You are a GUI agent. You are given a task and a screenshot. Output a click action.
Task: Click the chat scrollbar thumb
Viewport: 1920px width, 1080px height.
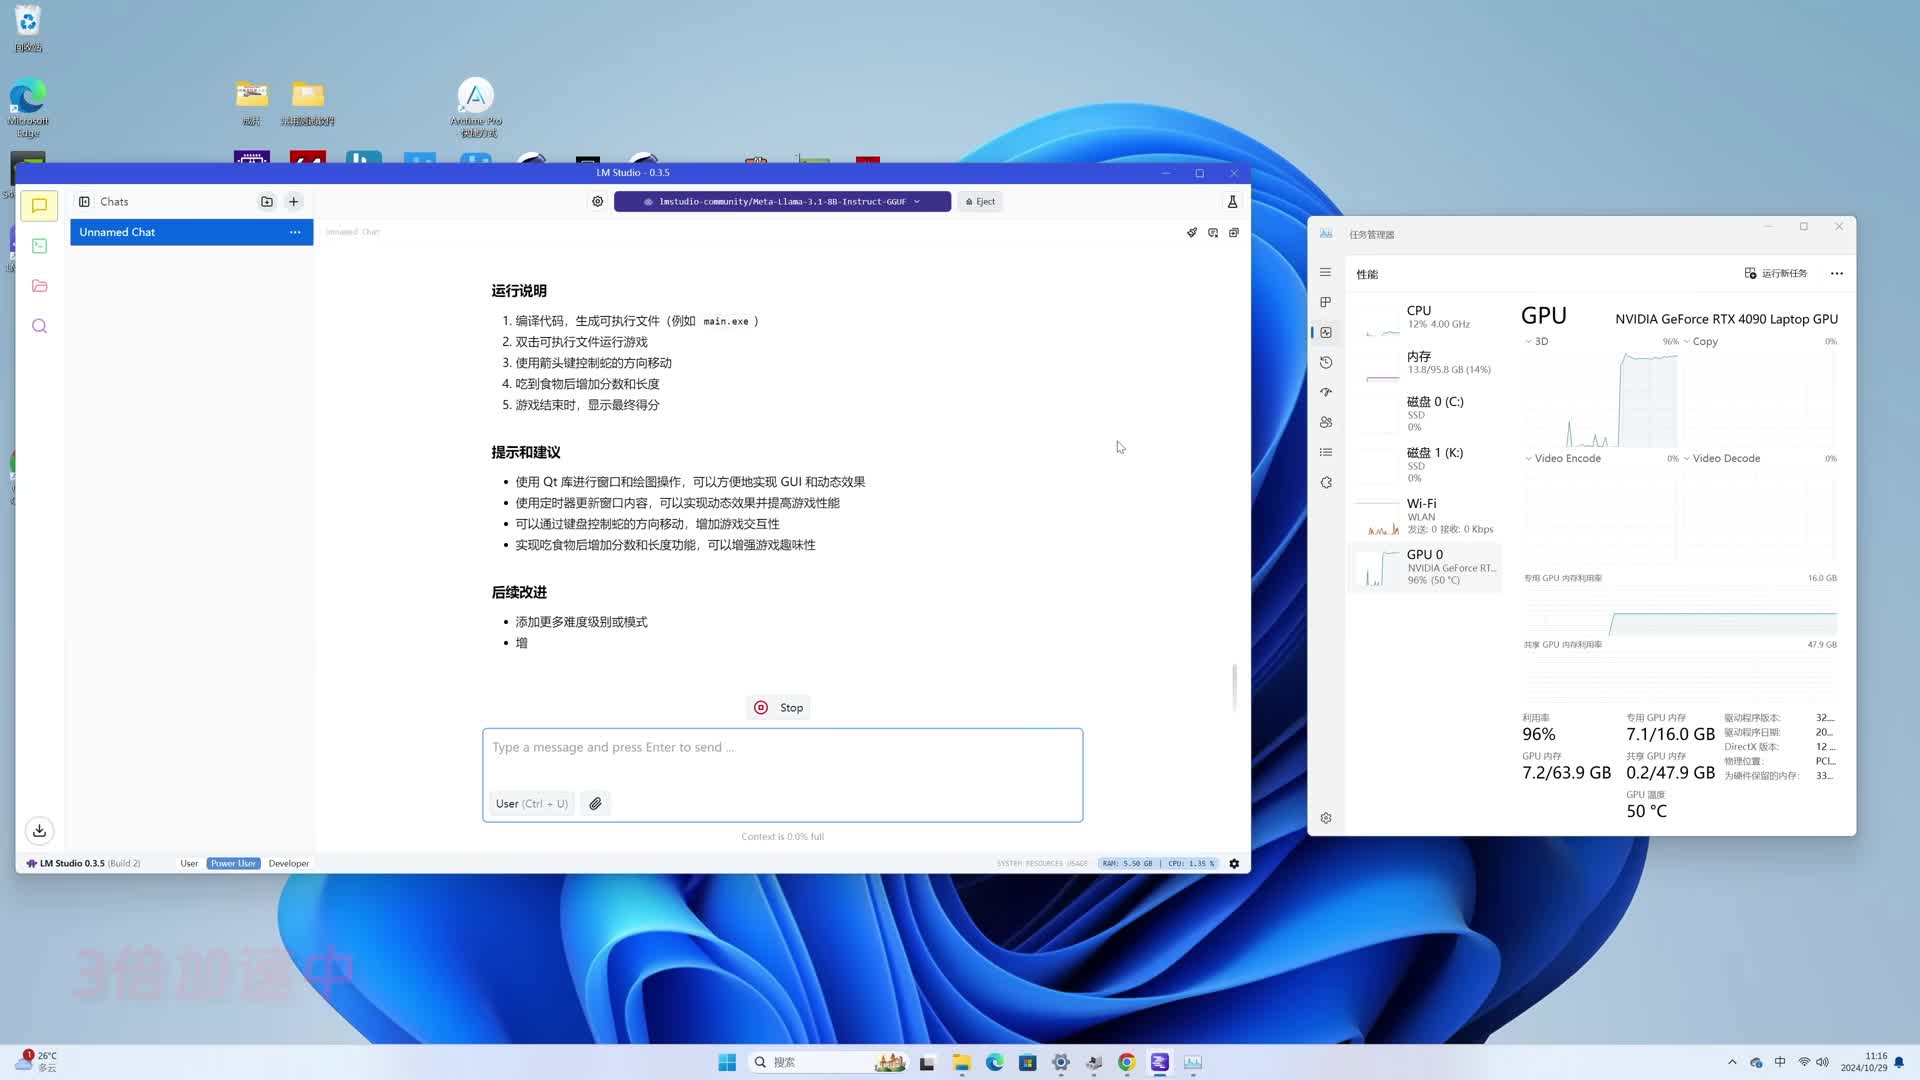(1234, 687)
